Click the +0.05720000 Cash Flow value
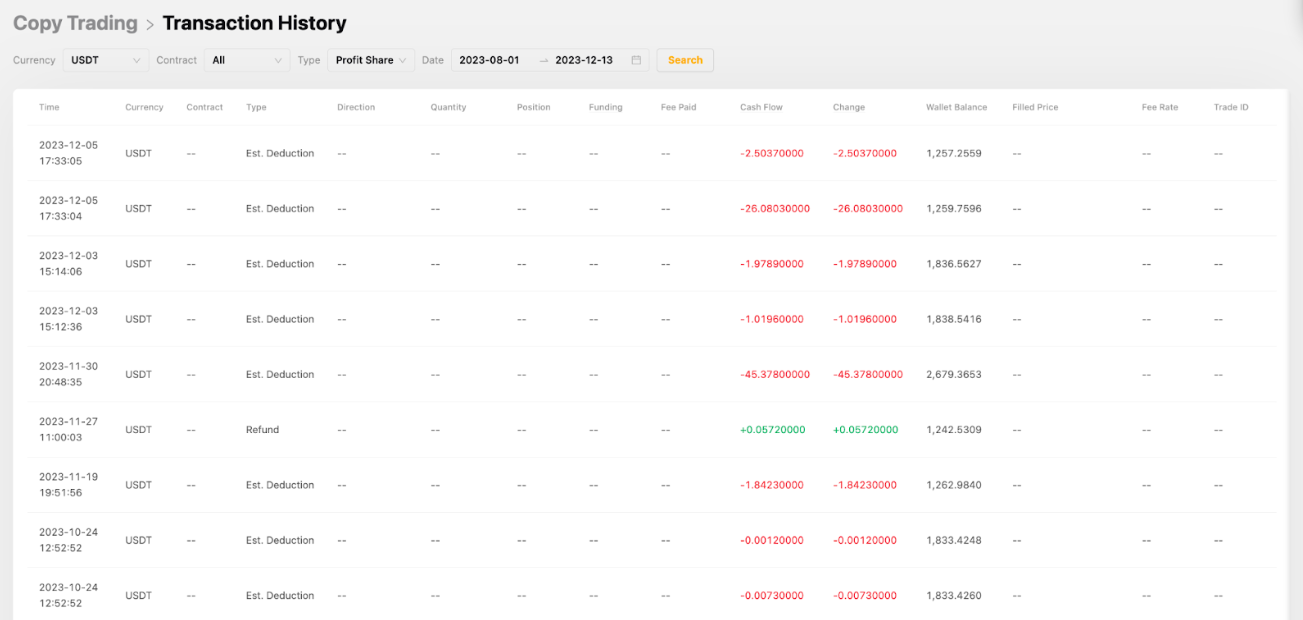1303x620 pixels. (772, 430)
